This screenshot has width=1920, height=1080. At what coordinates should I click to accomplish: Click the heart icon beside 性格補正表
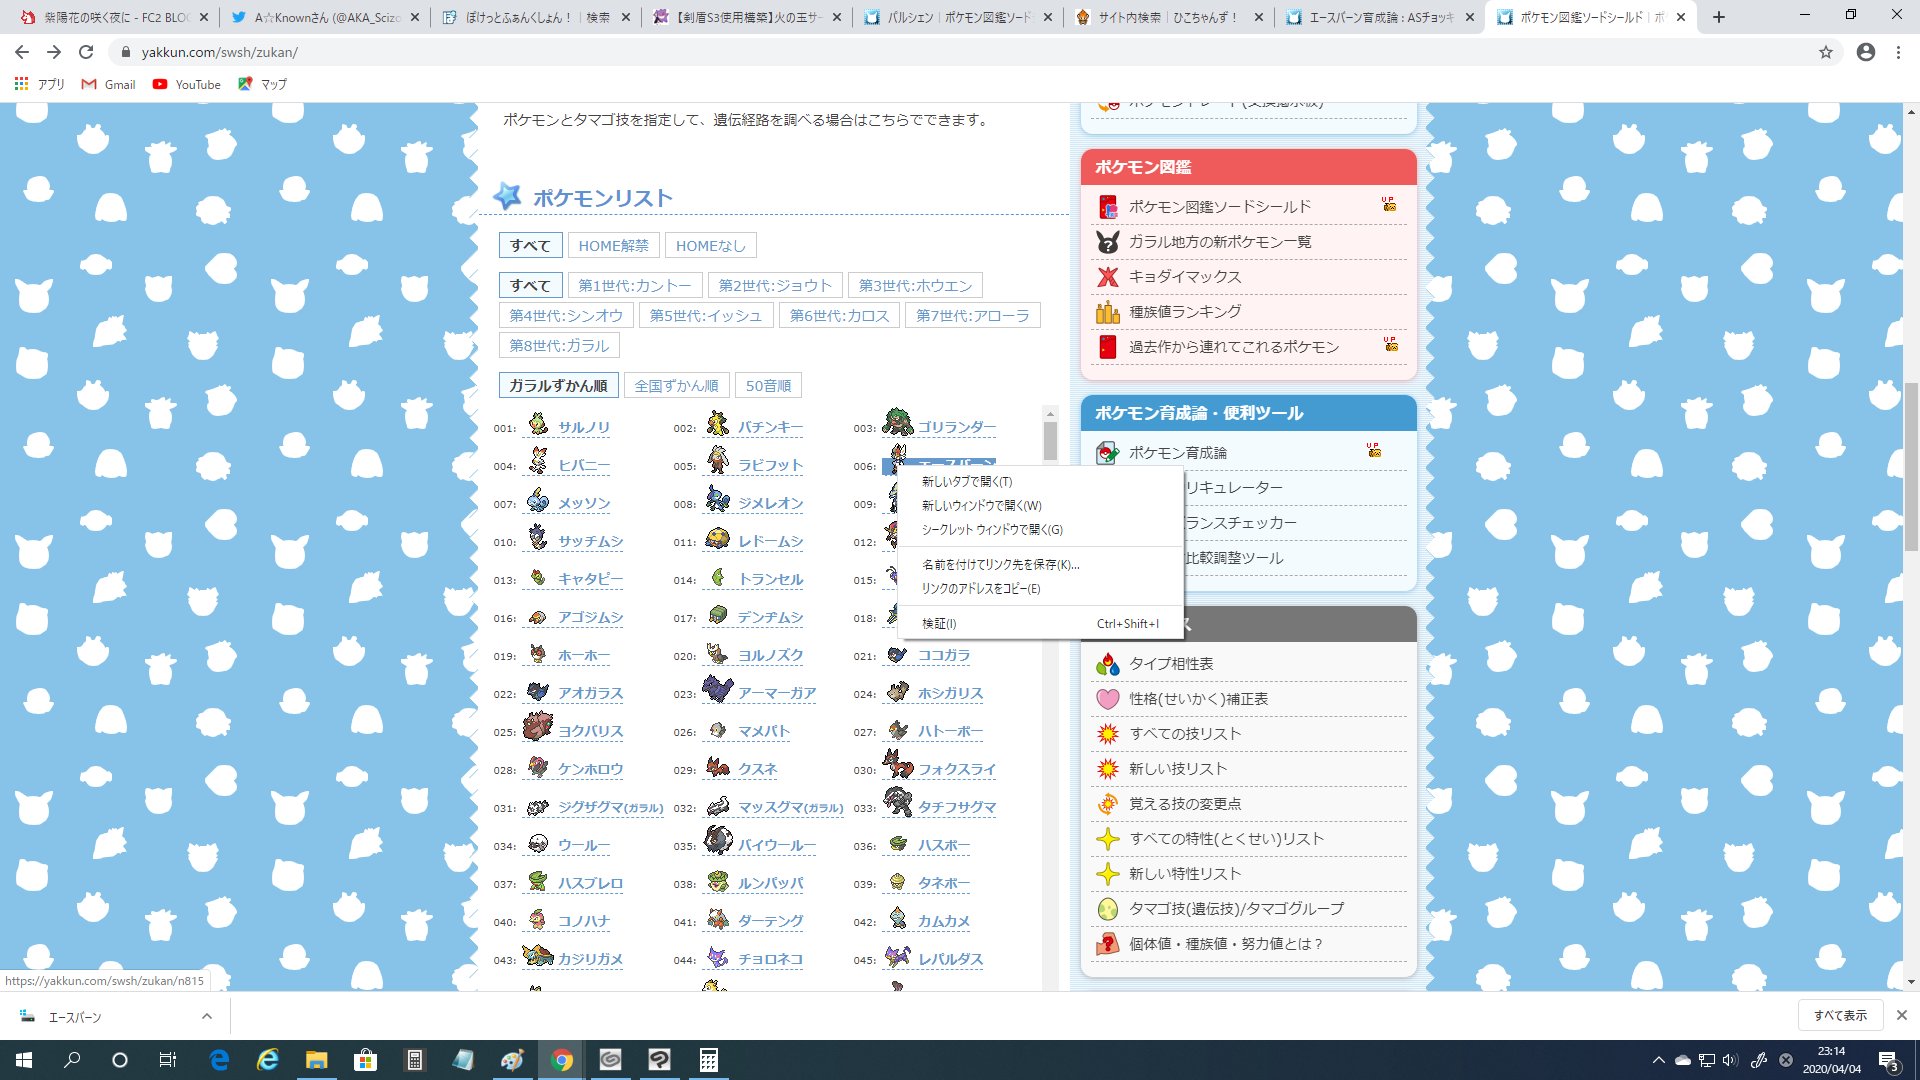(1107, 699)
